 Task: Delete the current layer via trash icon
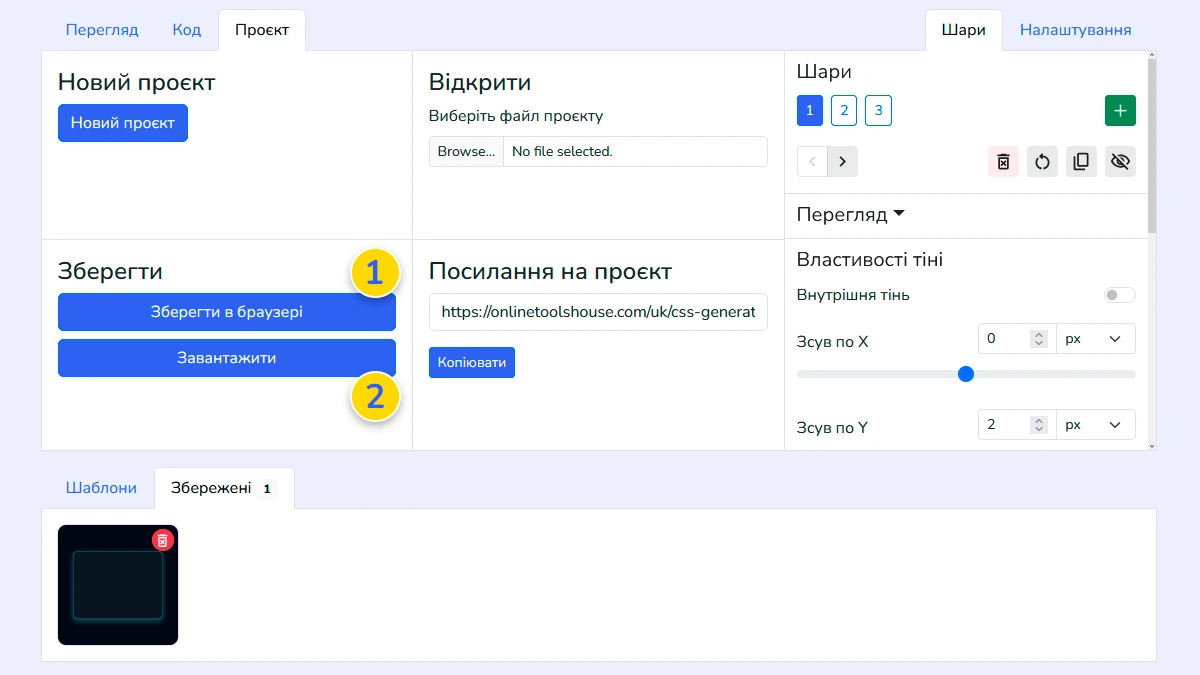[1003, 161]
